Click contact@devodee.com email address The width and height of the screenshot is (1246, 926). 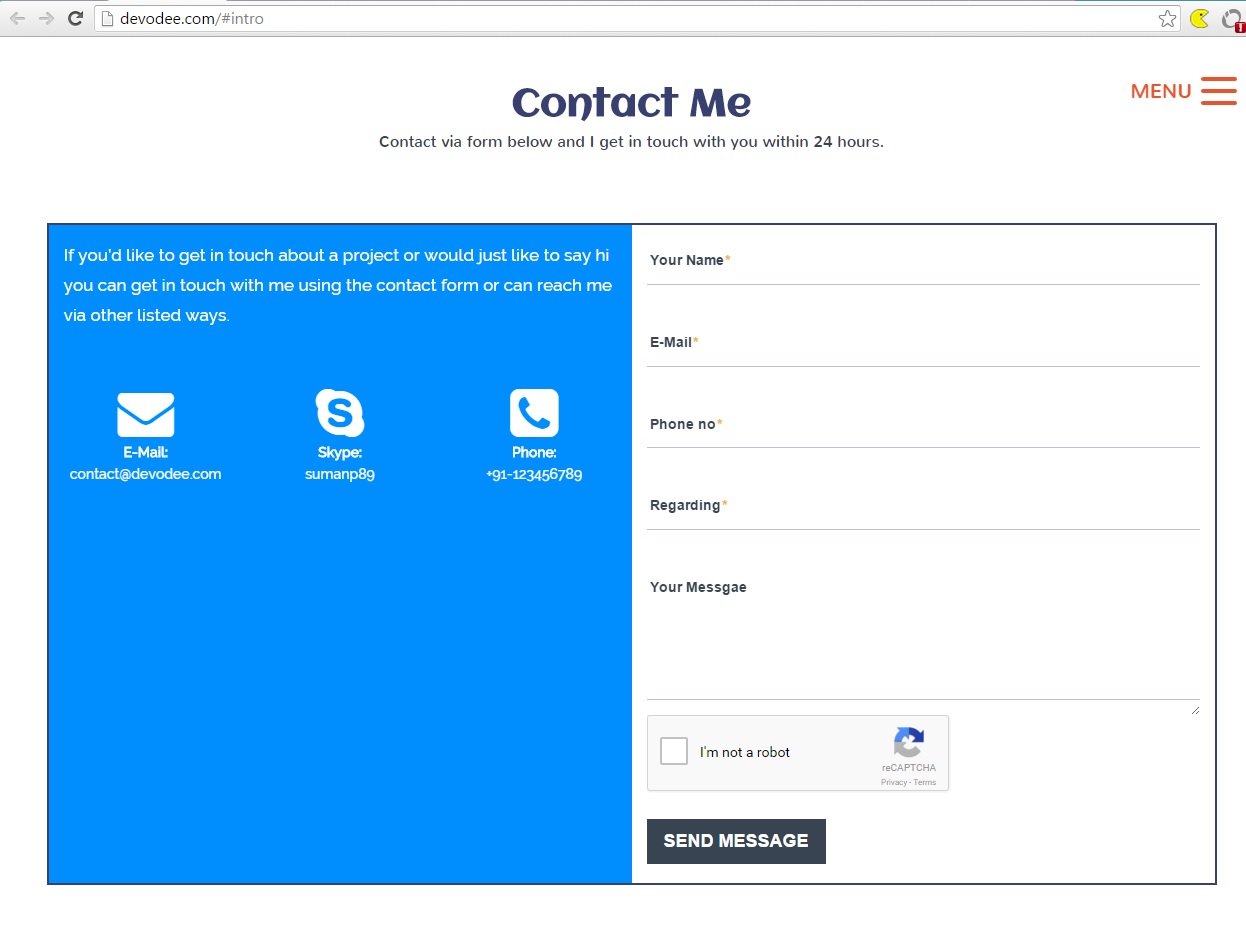146,474
